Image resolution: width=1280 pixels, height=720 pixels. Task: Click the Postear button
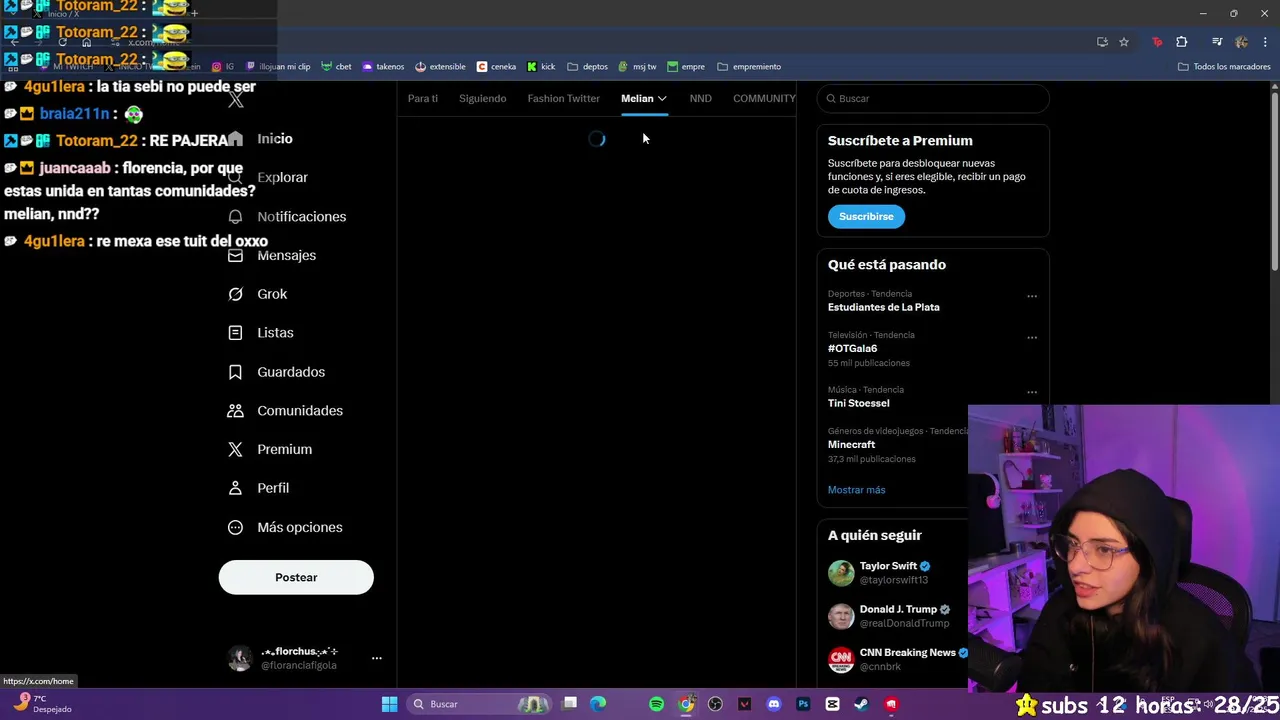296,577
